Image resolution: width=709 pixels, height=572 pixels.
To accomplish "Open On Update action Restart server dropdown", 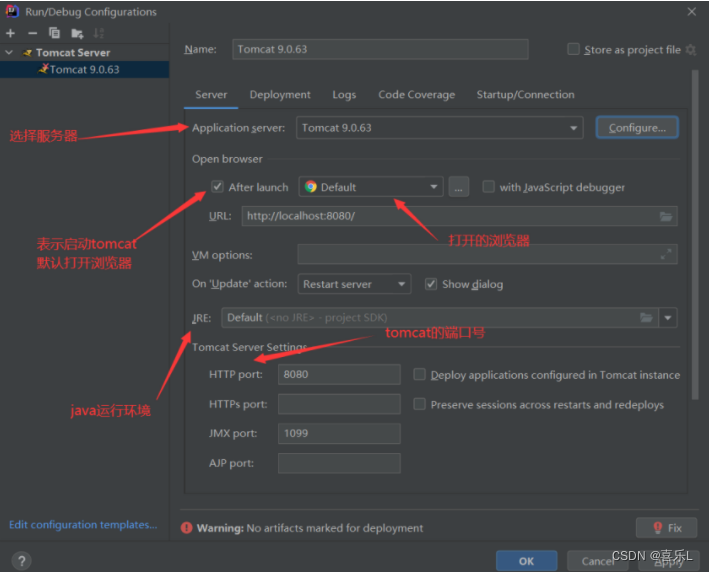I will (354, 284).
